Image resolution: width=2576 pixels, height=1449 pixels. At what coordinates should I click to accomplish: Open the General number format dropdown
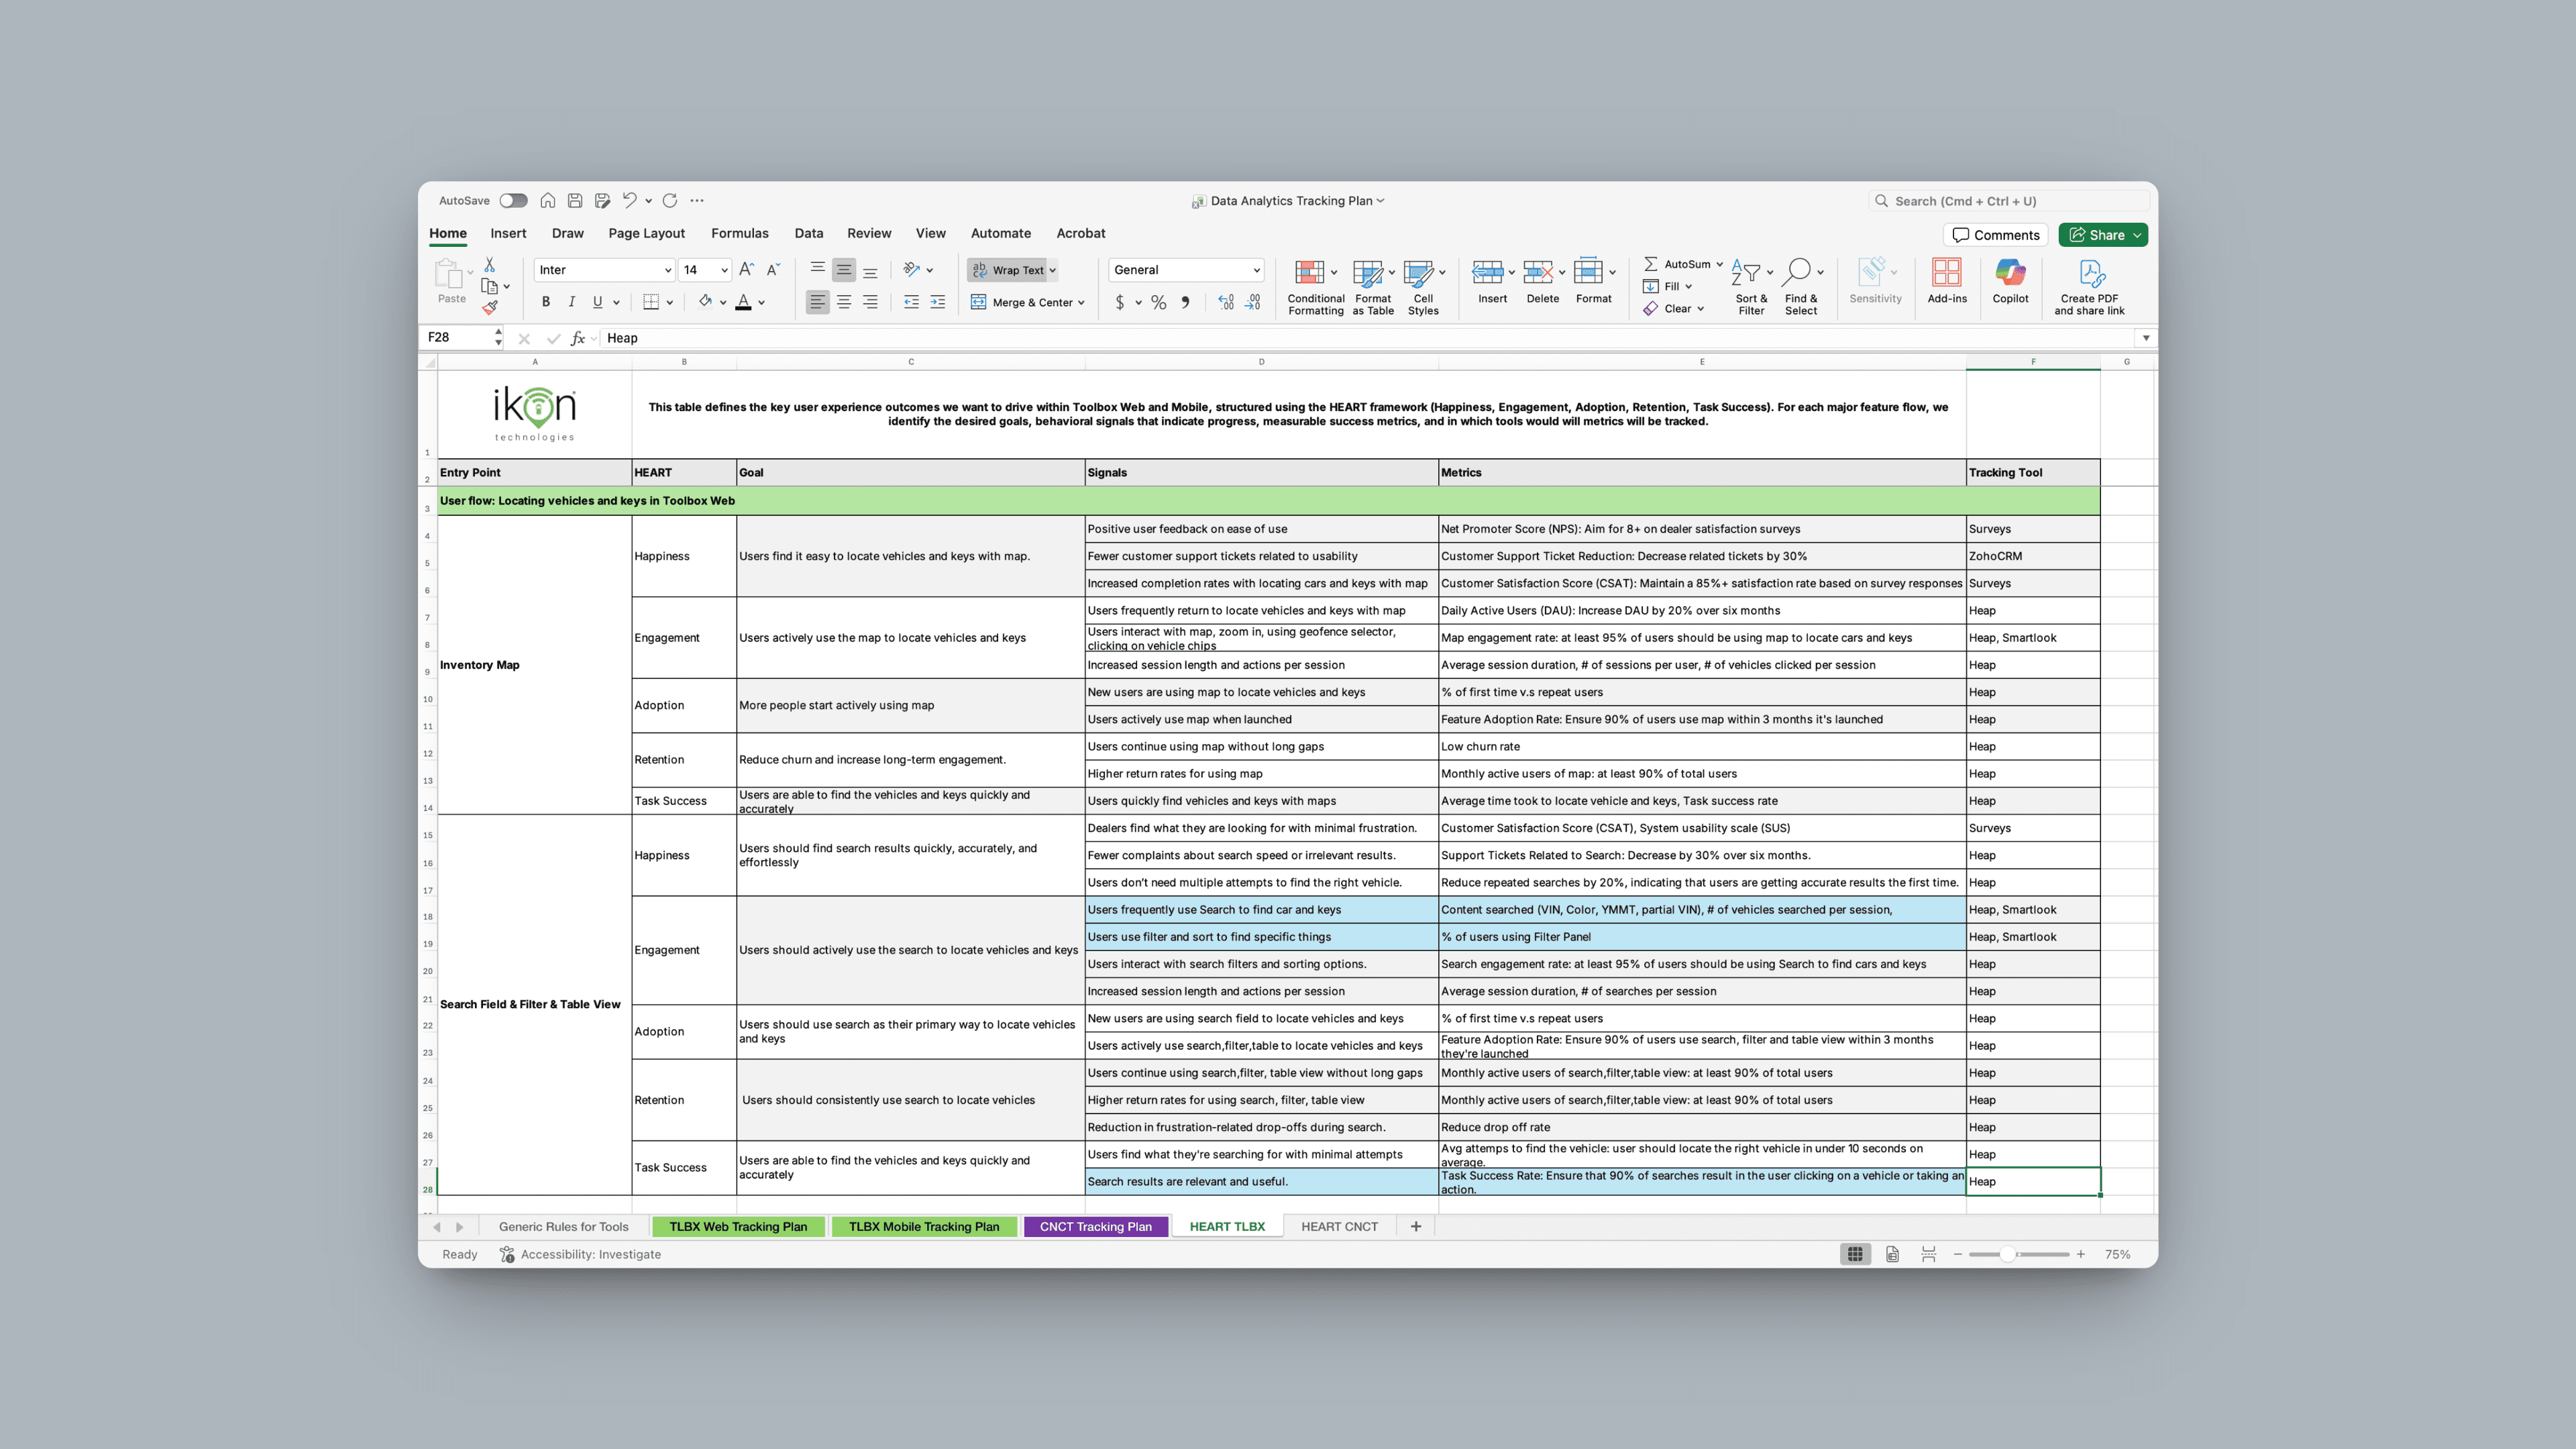pos(1256,270)
